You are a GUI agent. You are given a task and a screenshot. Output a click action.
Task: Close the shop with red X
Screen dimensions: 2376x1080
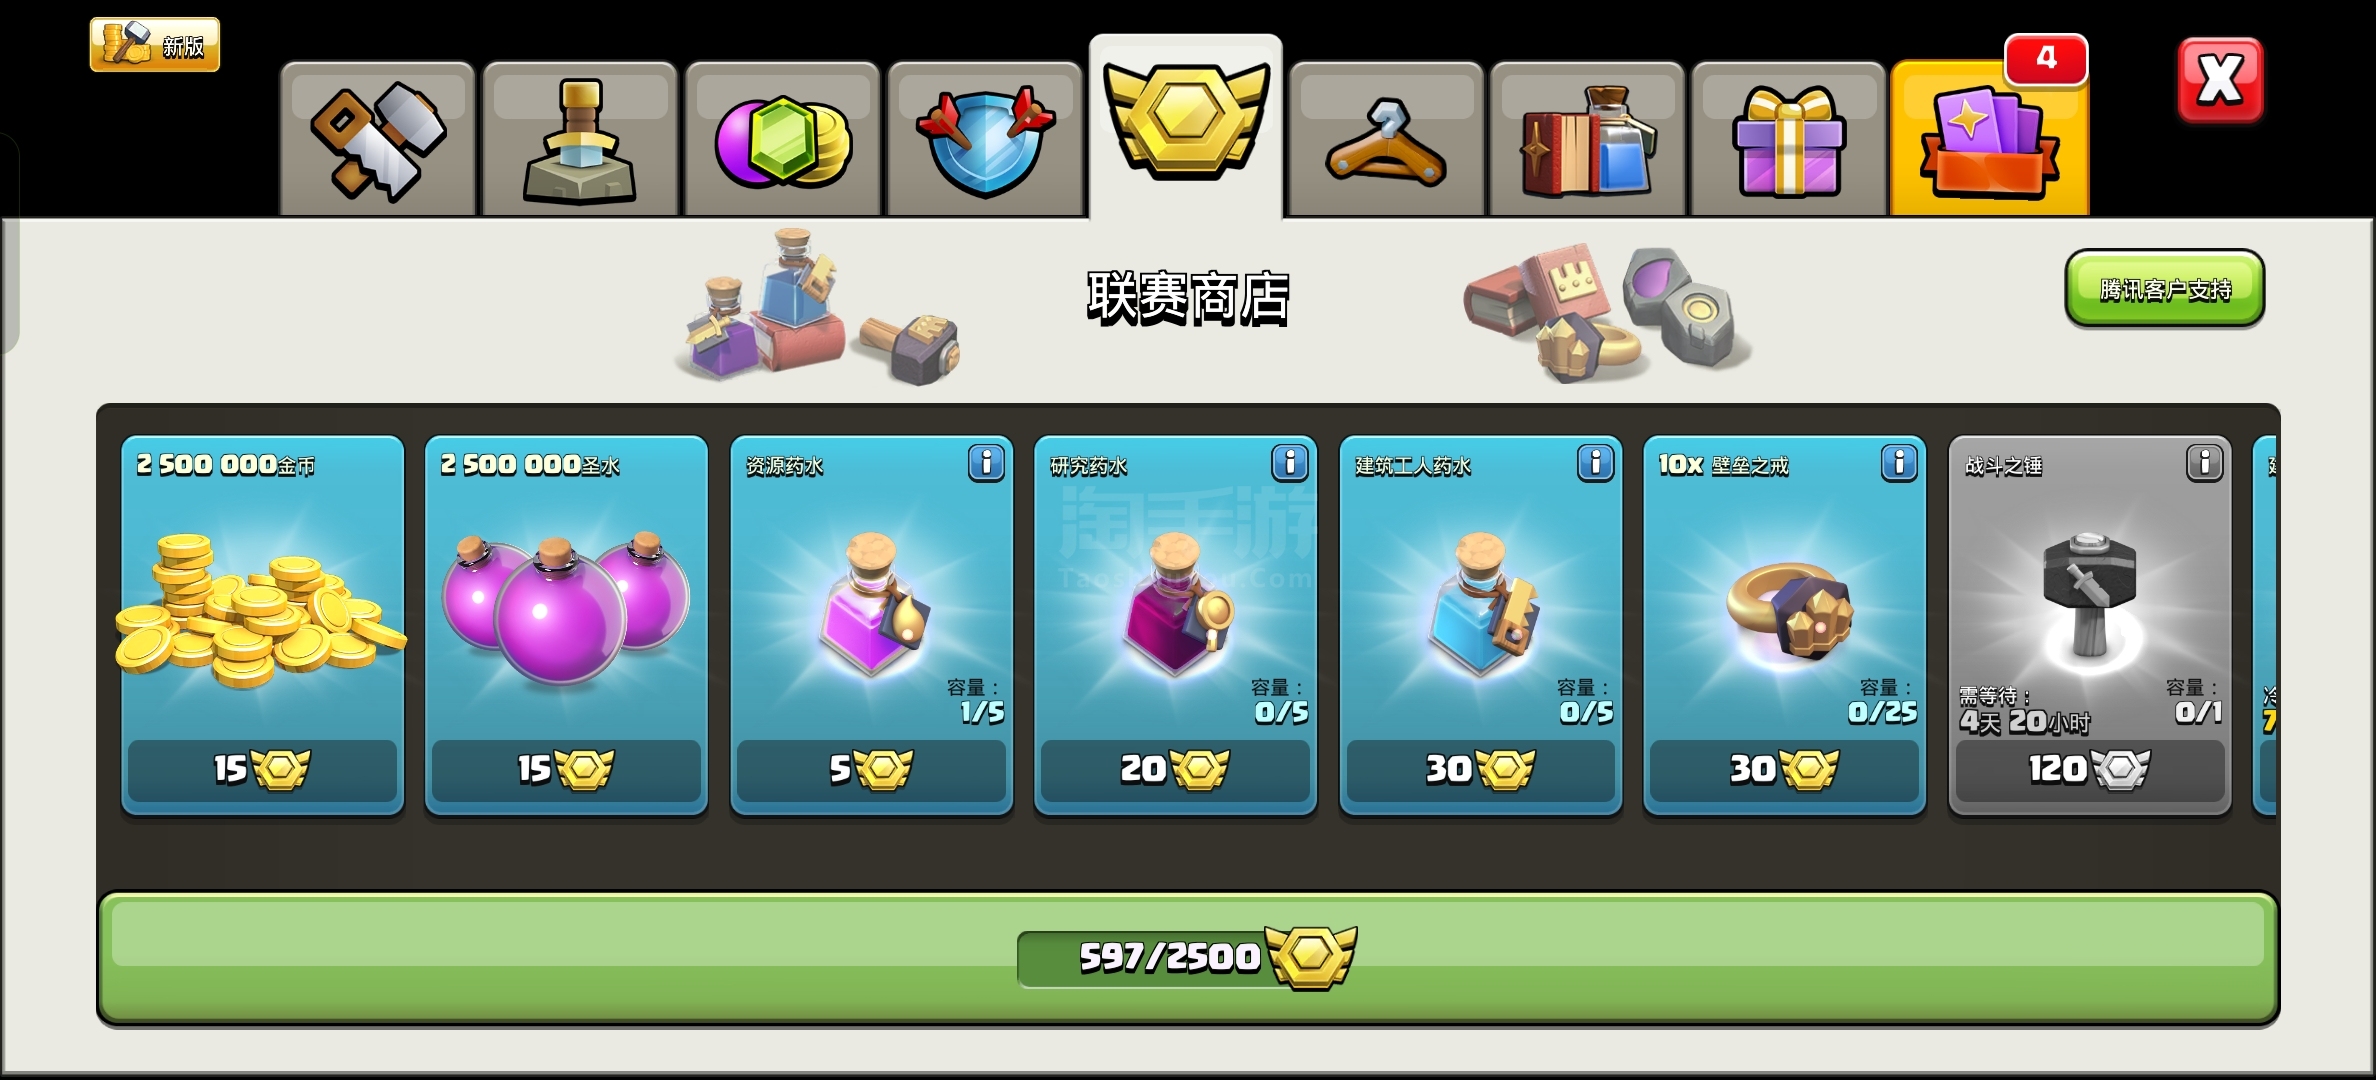(x=2220, y=80)
